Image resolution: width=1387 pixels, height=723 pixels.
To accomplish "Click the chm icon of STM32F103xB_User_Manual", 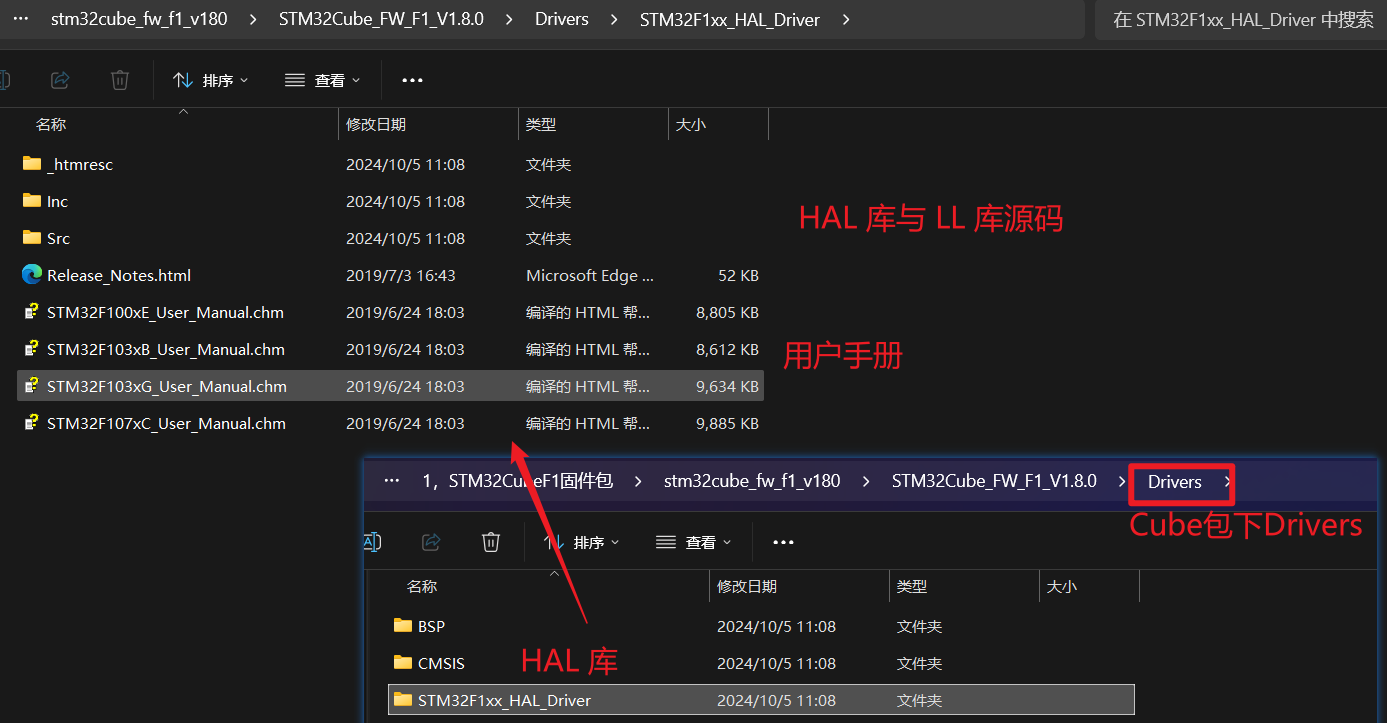I will point(32,349).
